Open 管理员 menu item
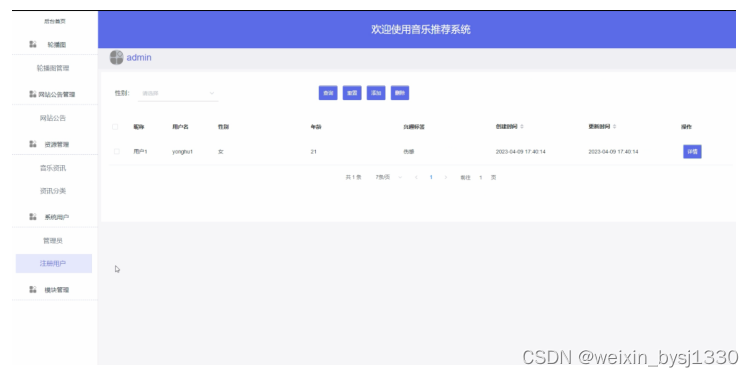Viewport: 754px width, 377px height. (x=53, y=240)
